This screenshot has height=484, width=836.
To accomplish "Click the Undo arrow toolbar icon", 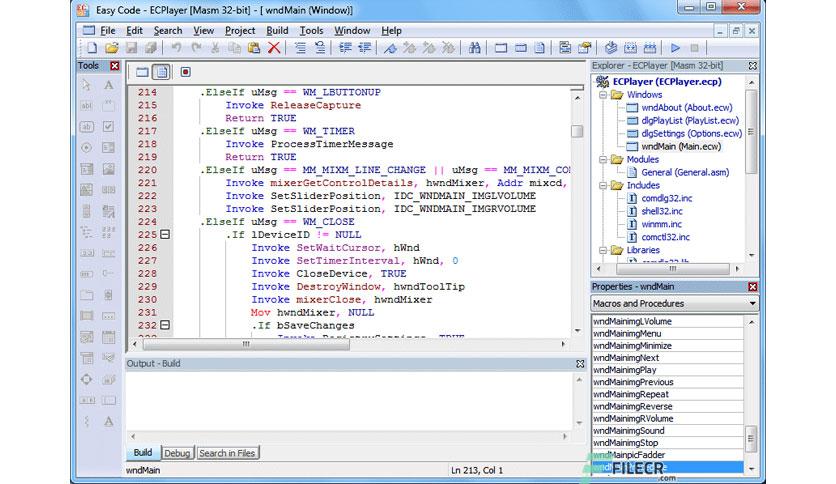I will [176, 48].
